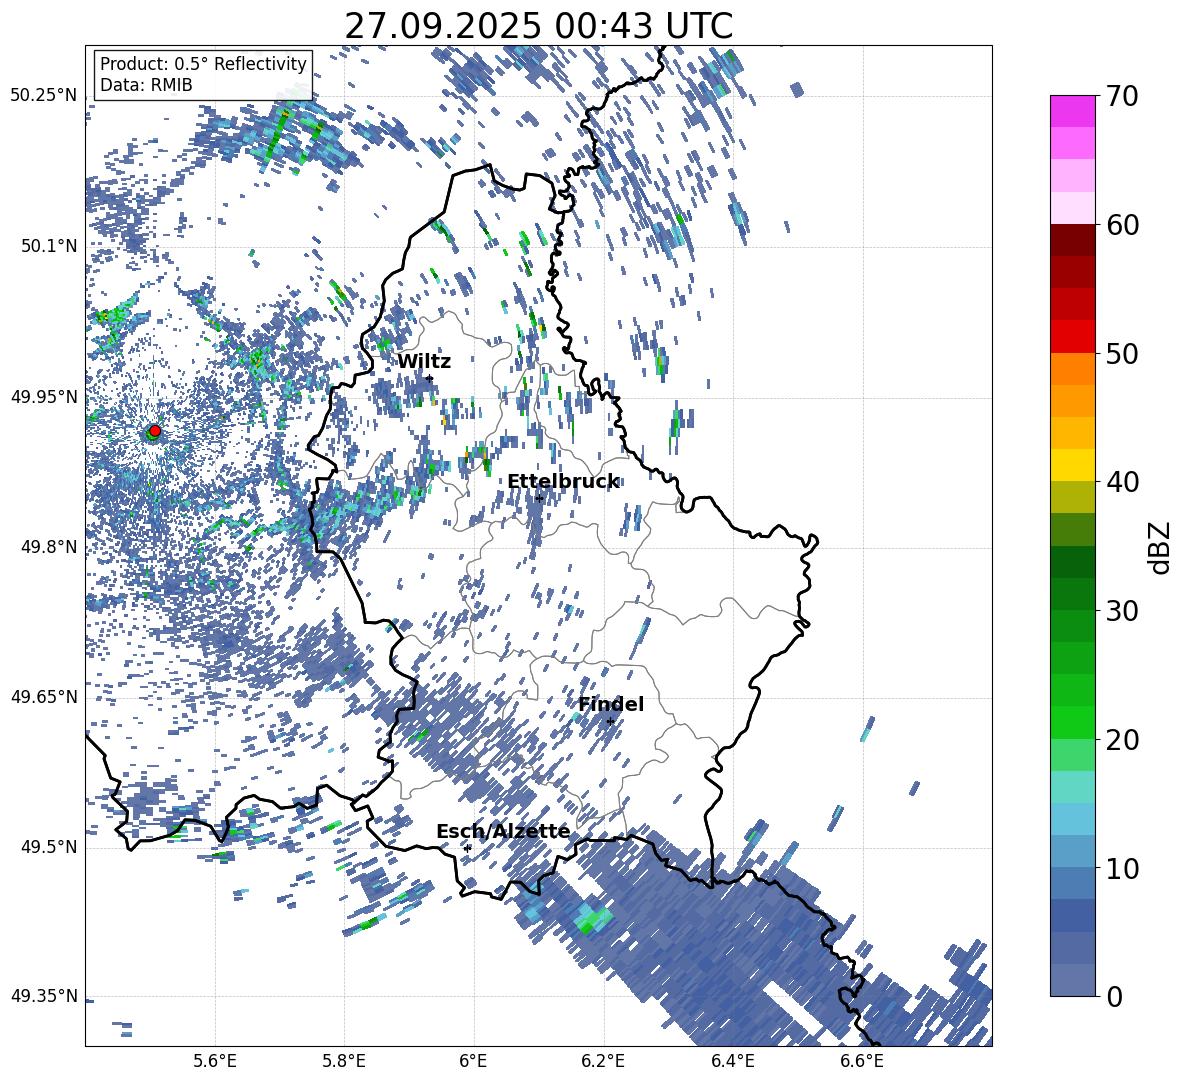This screenshot has width=1184, height=1081.
Task: Click the 30 tick on colorbar
Action: [1122, 611]
